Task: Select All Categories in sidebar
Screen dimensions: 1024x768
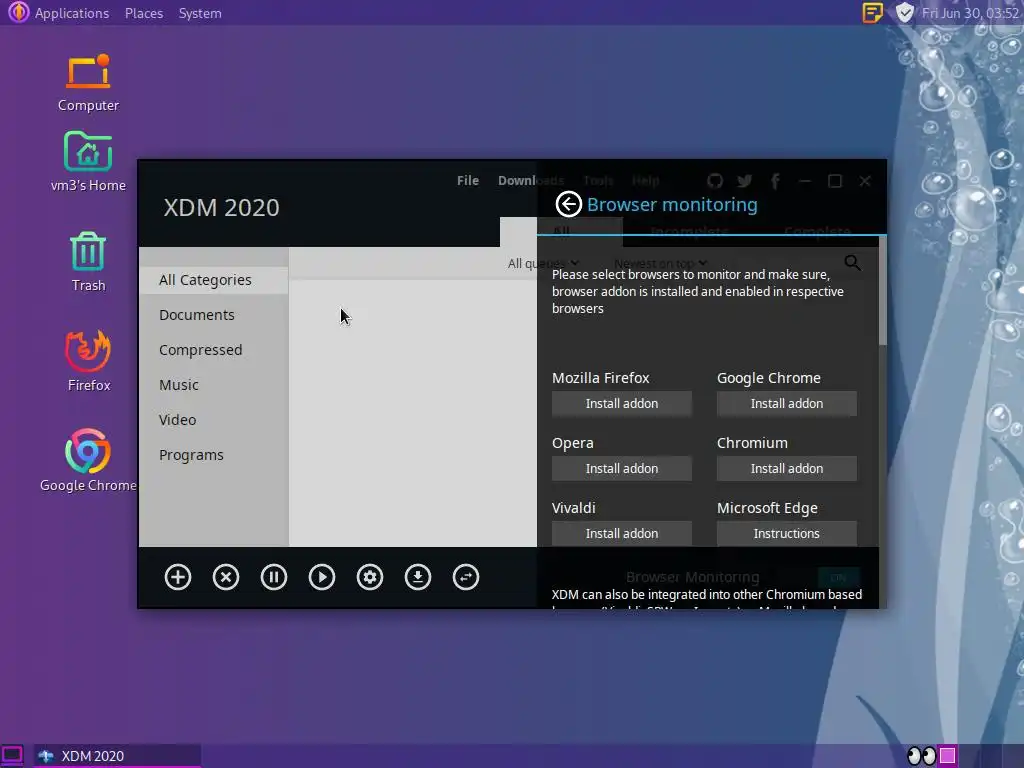Action: click(214, 280)
